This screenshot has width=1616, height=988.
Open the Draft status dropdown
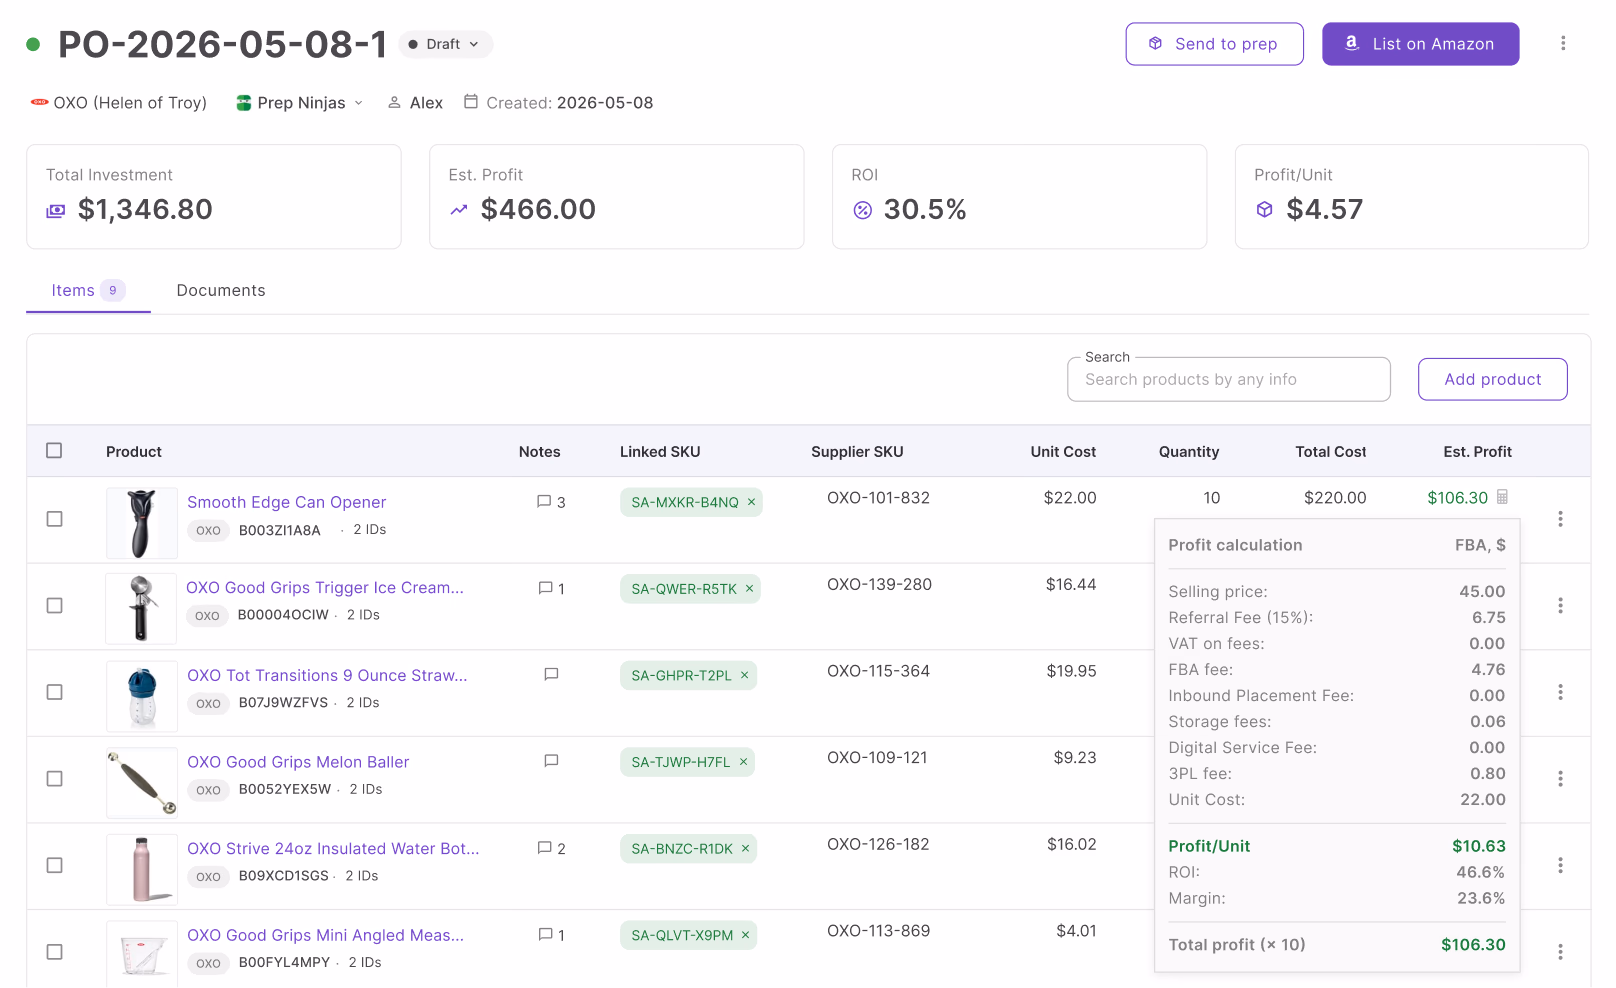point(445,44)
